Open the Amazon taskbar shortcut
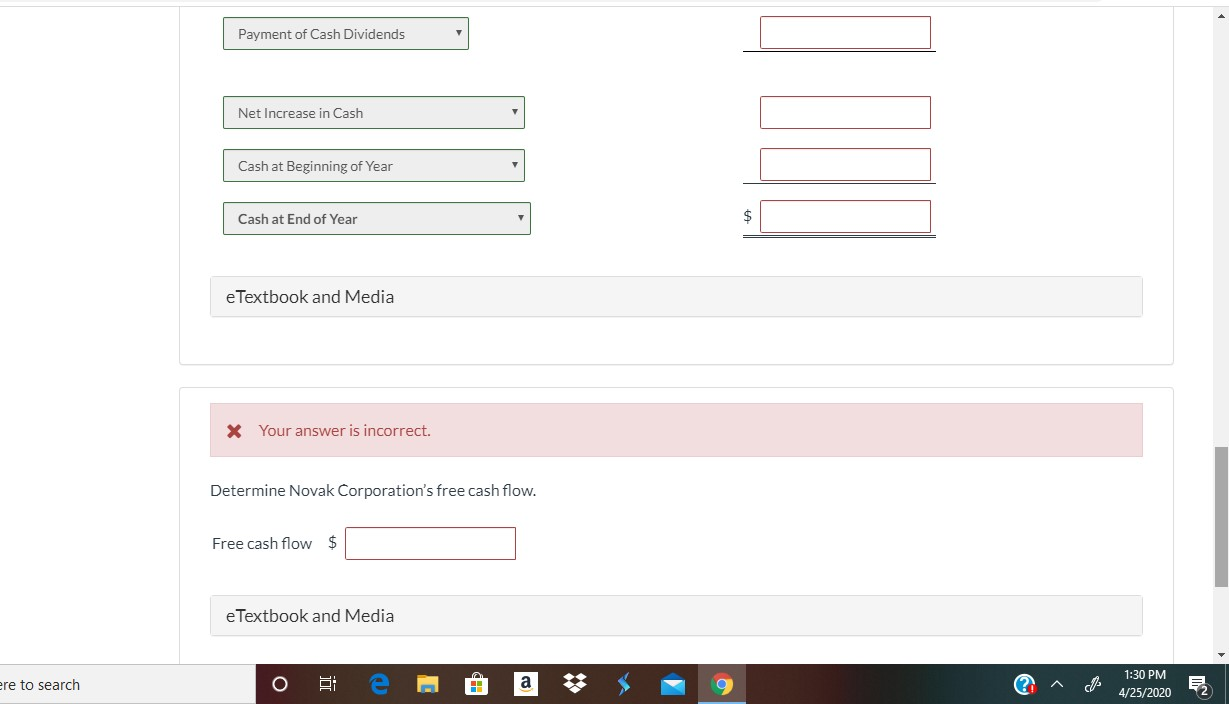Screen dimensions: 1229x704 pos(524,684)
